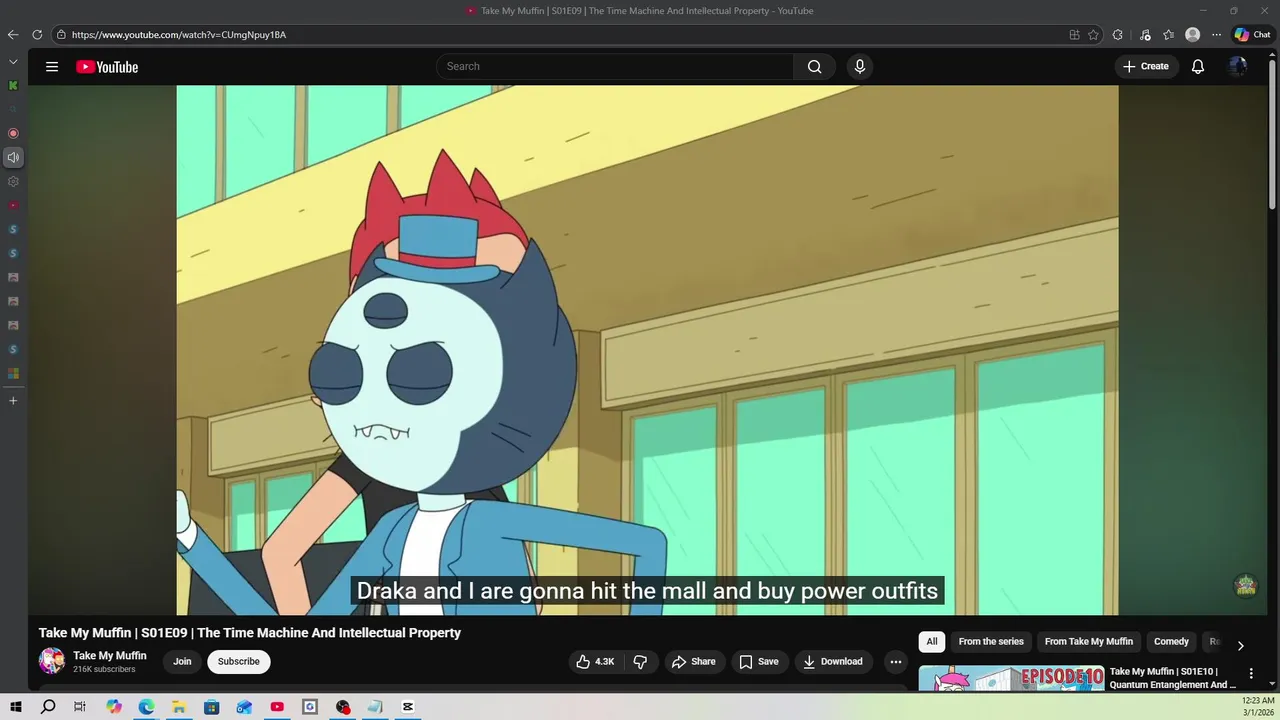This screenshot has width=1280, height=720.
Task: Open the gear settings tab in sidebar
Action: click(x=13, y=181)
